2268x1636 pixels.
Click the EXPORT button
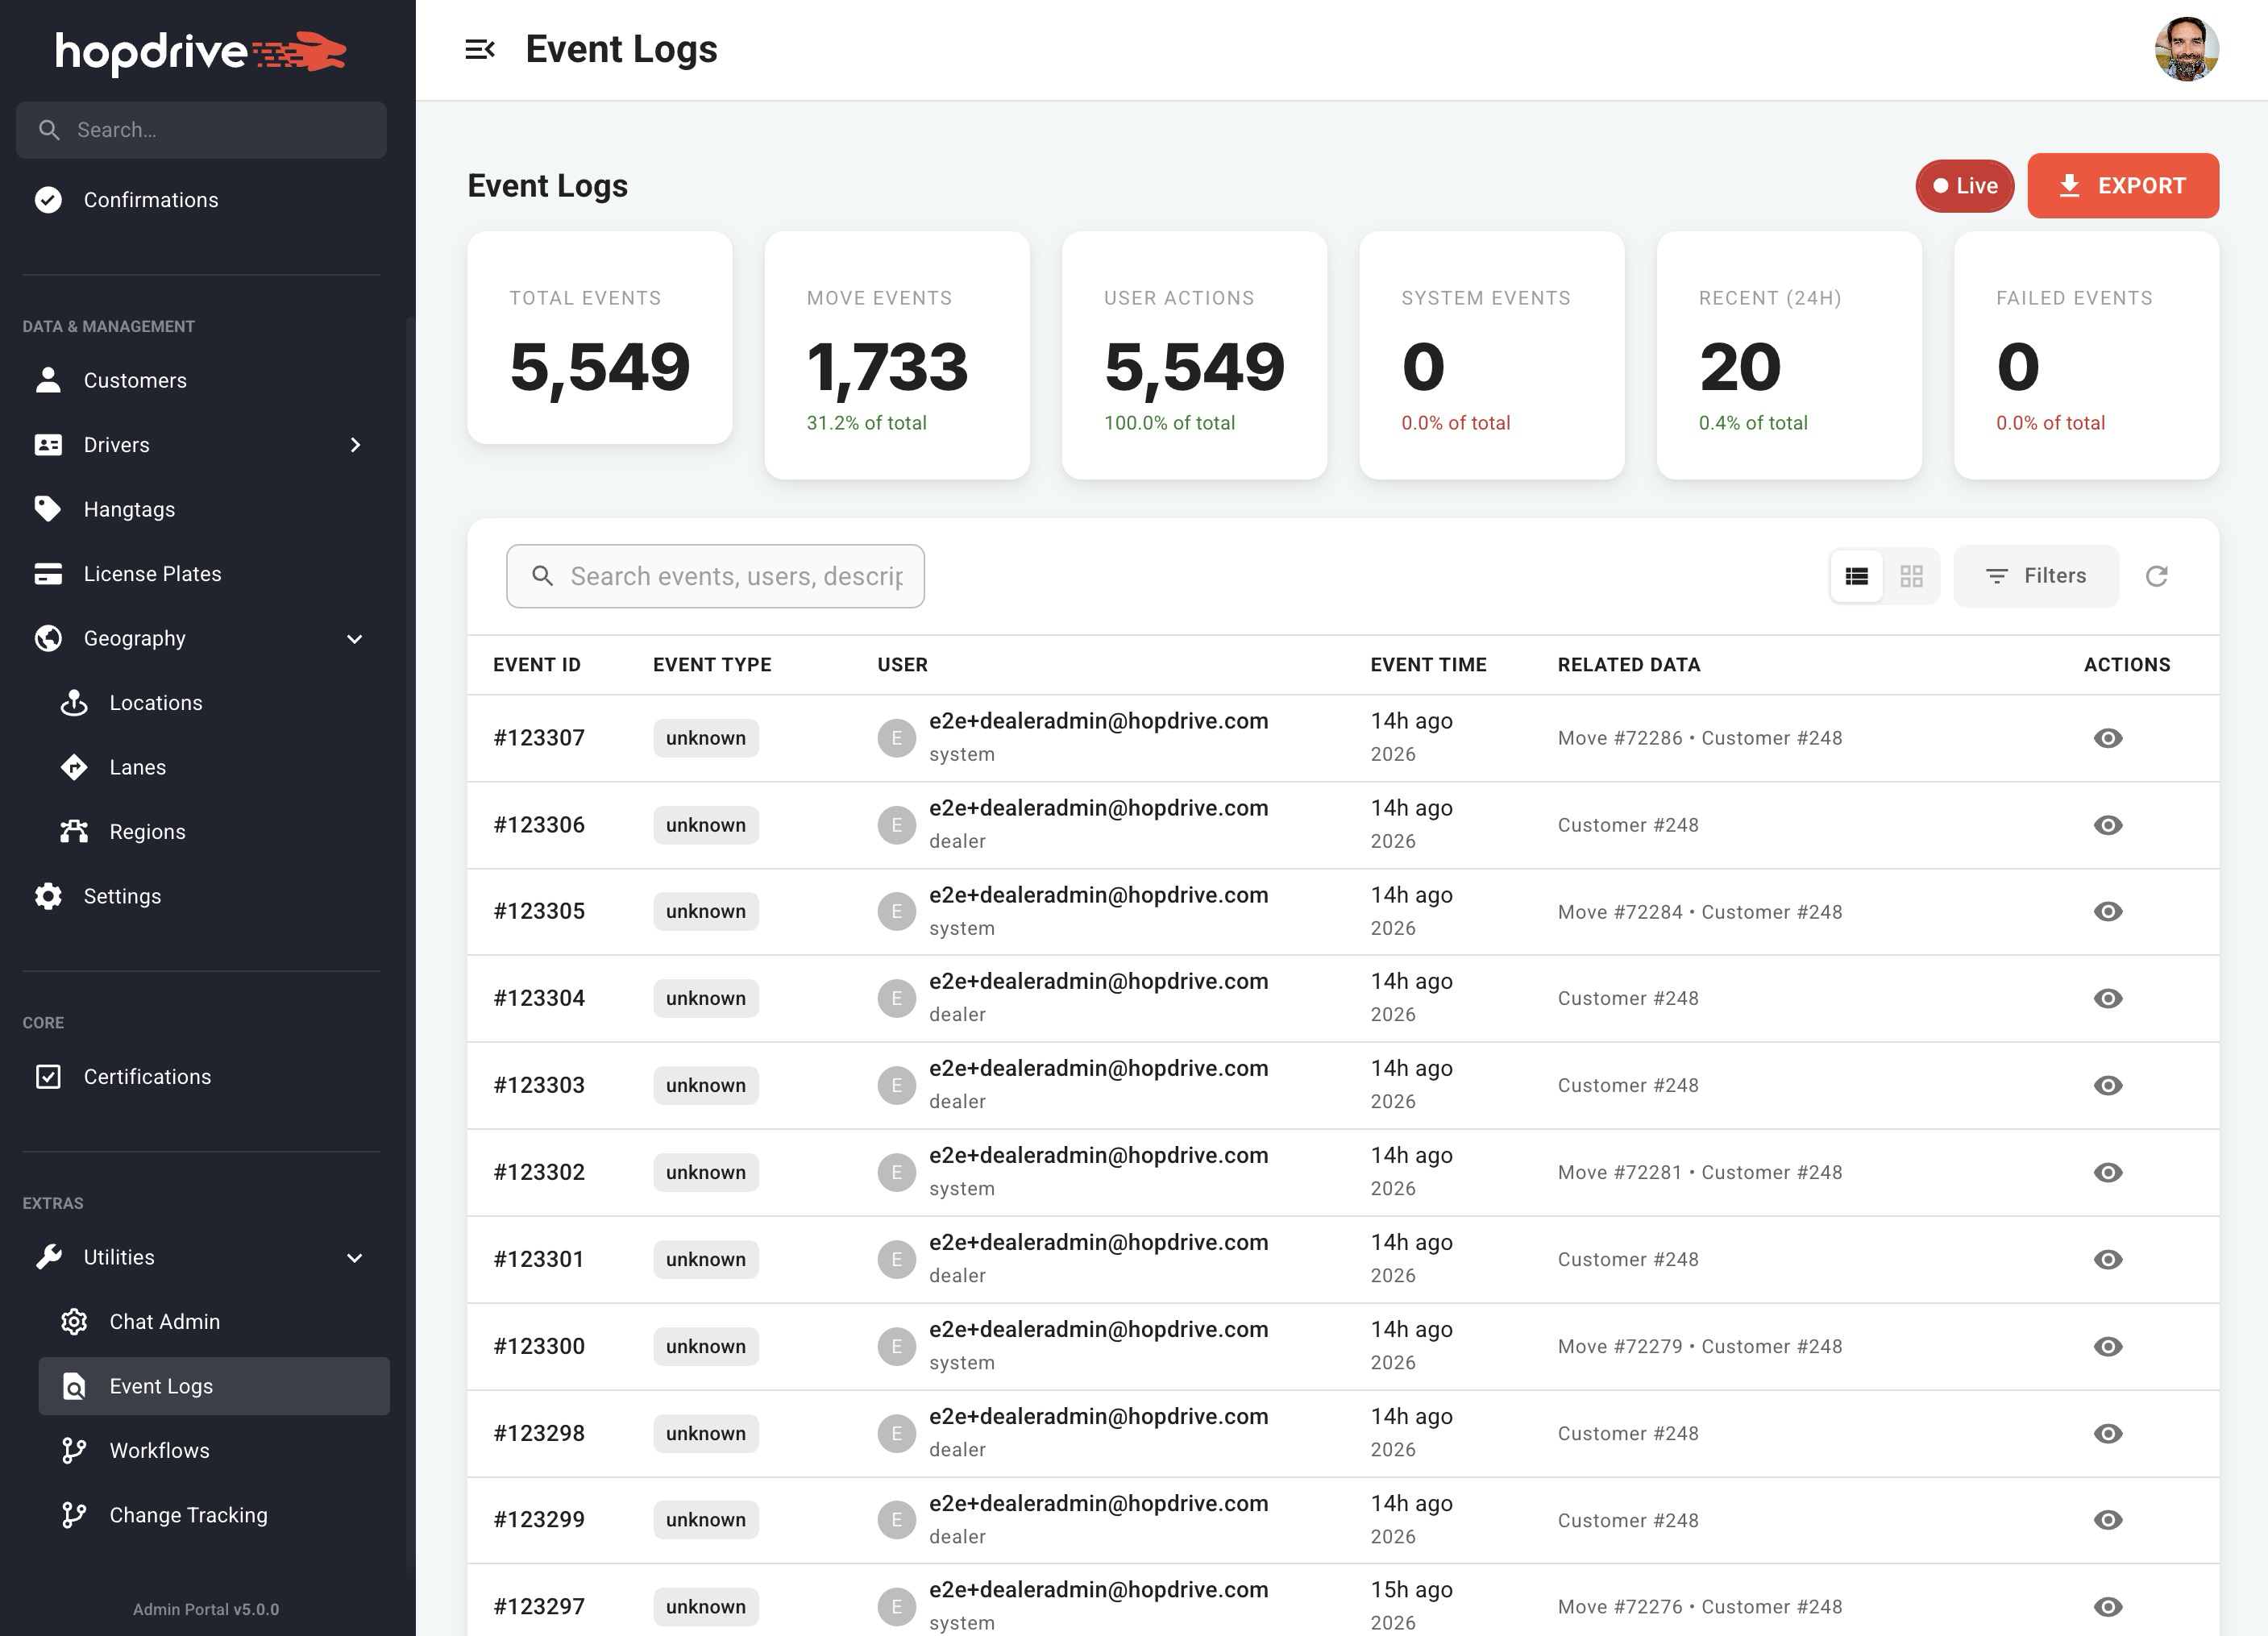pyautogui.click(x=2122, y=186)
